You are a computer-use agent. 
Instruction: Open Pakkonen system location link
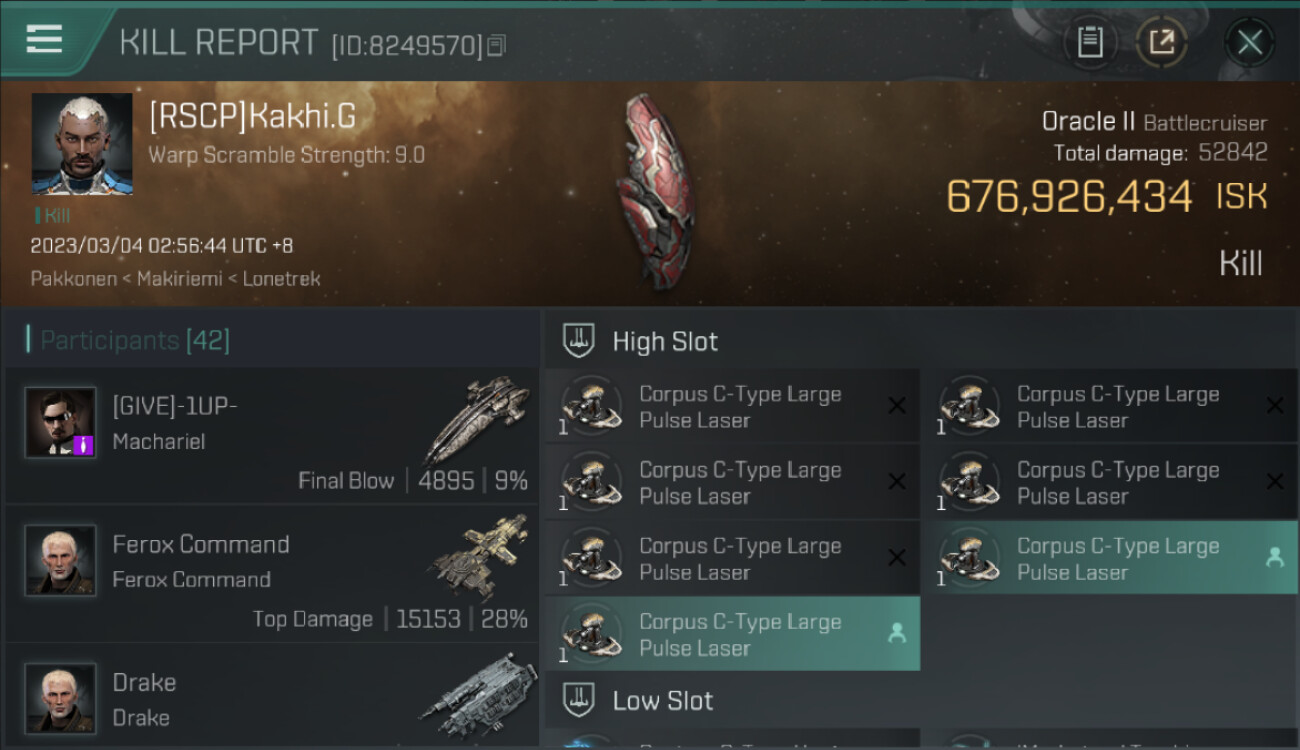(73, 279)
